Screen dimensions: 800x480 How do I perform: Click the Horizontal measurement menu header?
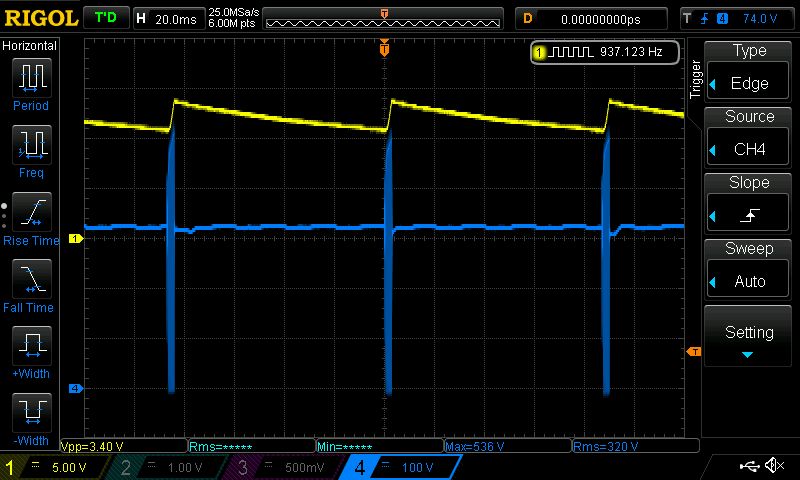tap(29, 46)
